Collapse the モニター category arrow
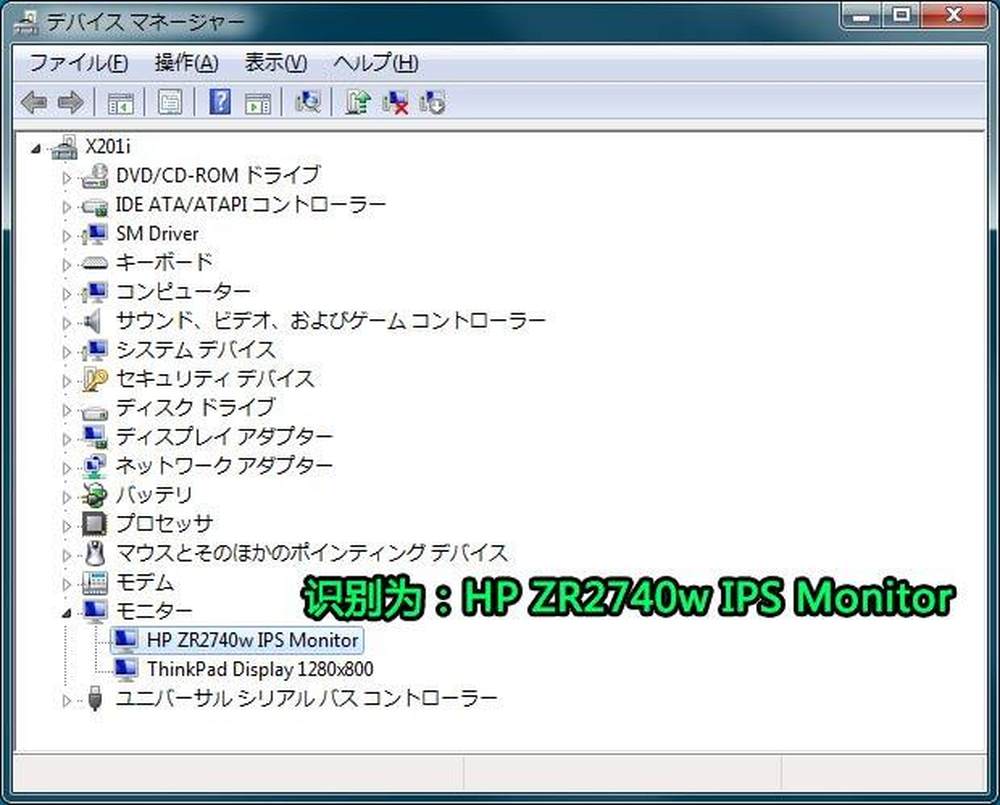 pos(66,613)
